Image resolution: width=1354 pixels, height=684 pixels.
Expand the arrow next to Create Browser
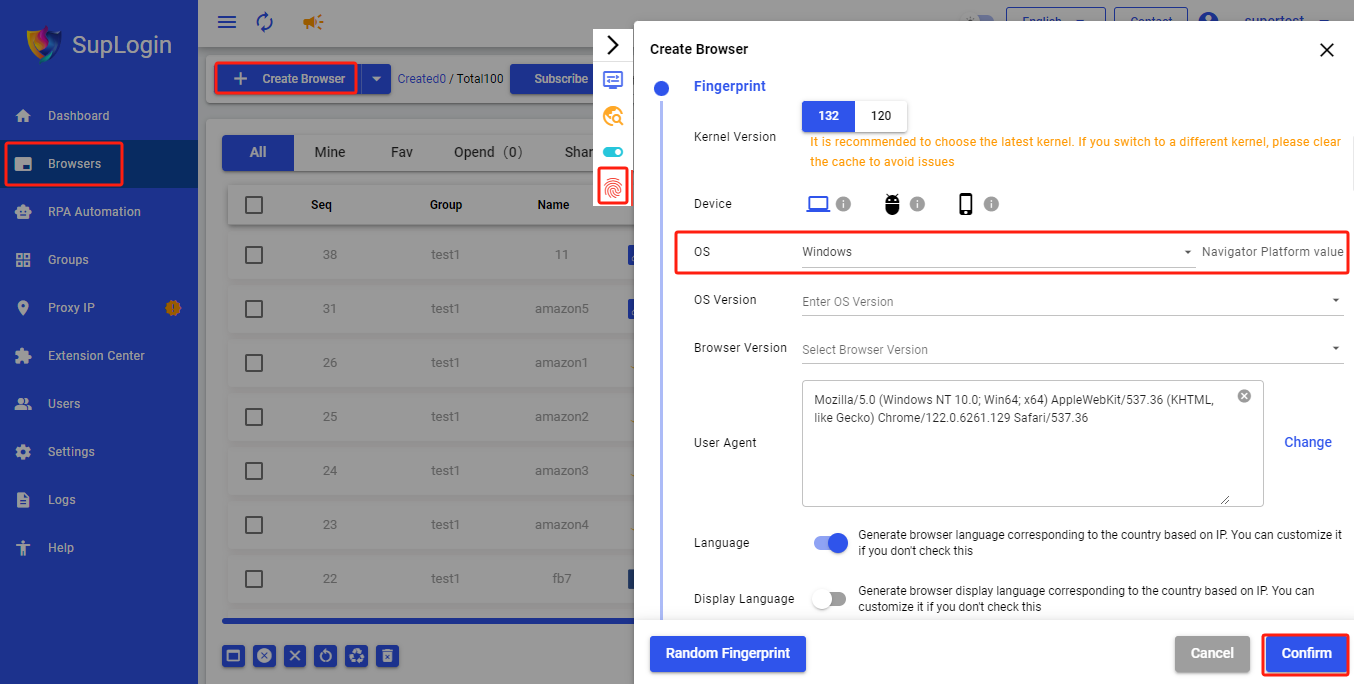click(x=376, y=79)
